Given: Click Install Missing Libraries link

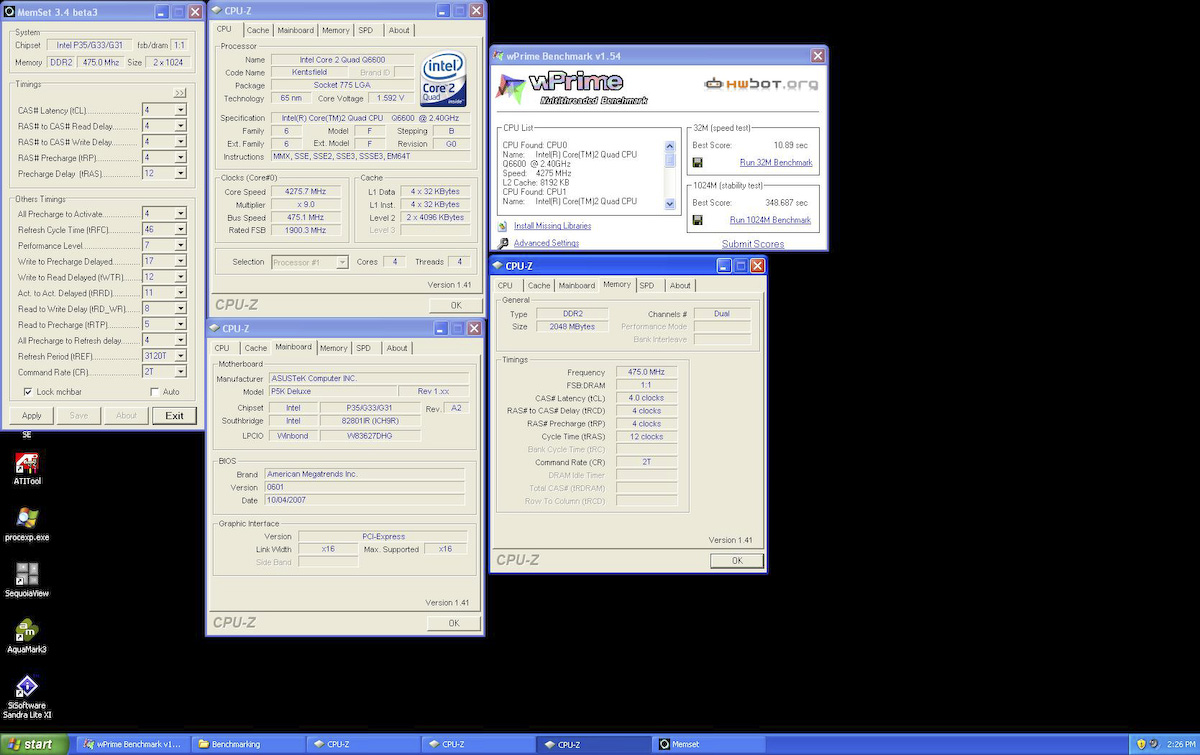Looking at the screenshot, I should pos(552,226).
